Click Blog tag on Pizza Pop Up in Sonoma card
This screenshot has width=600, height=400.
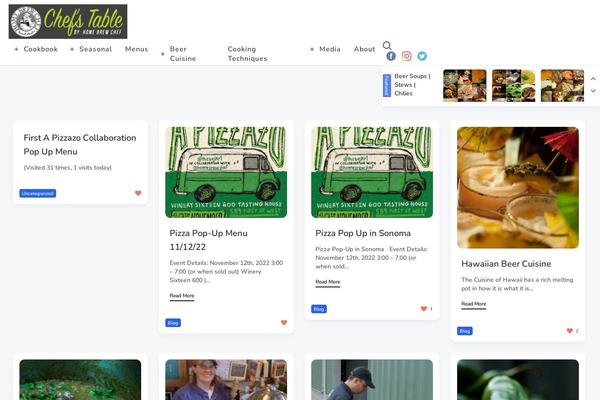coord(319,309)
